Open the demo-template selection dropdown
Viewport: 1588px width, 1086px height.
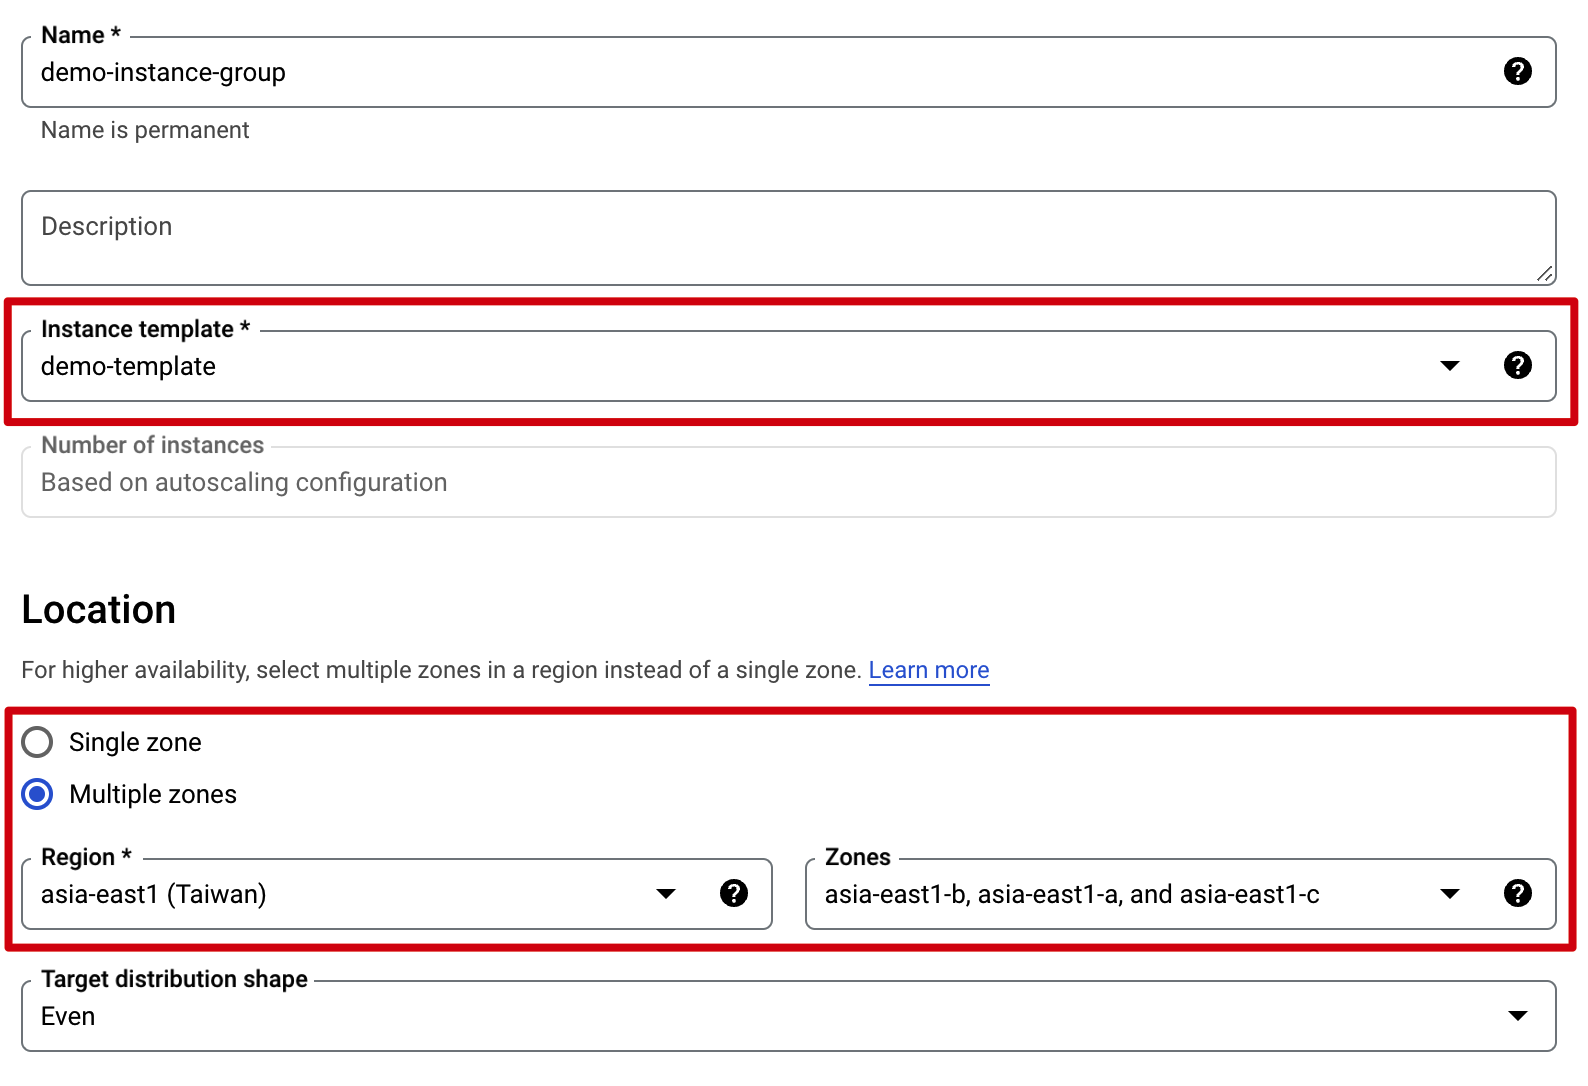point(700,366)
